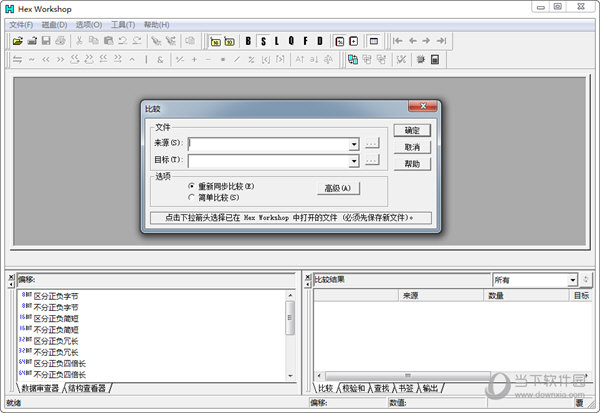Click the go-to-first arrow navigation icon

(x=398, y=41)
